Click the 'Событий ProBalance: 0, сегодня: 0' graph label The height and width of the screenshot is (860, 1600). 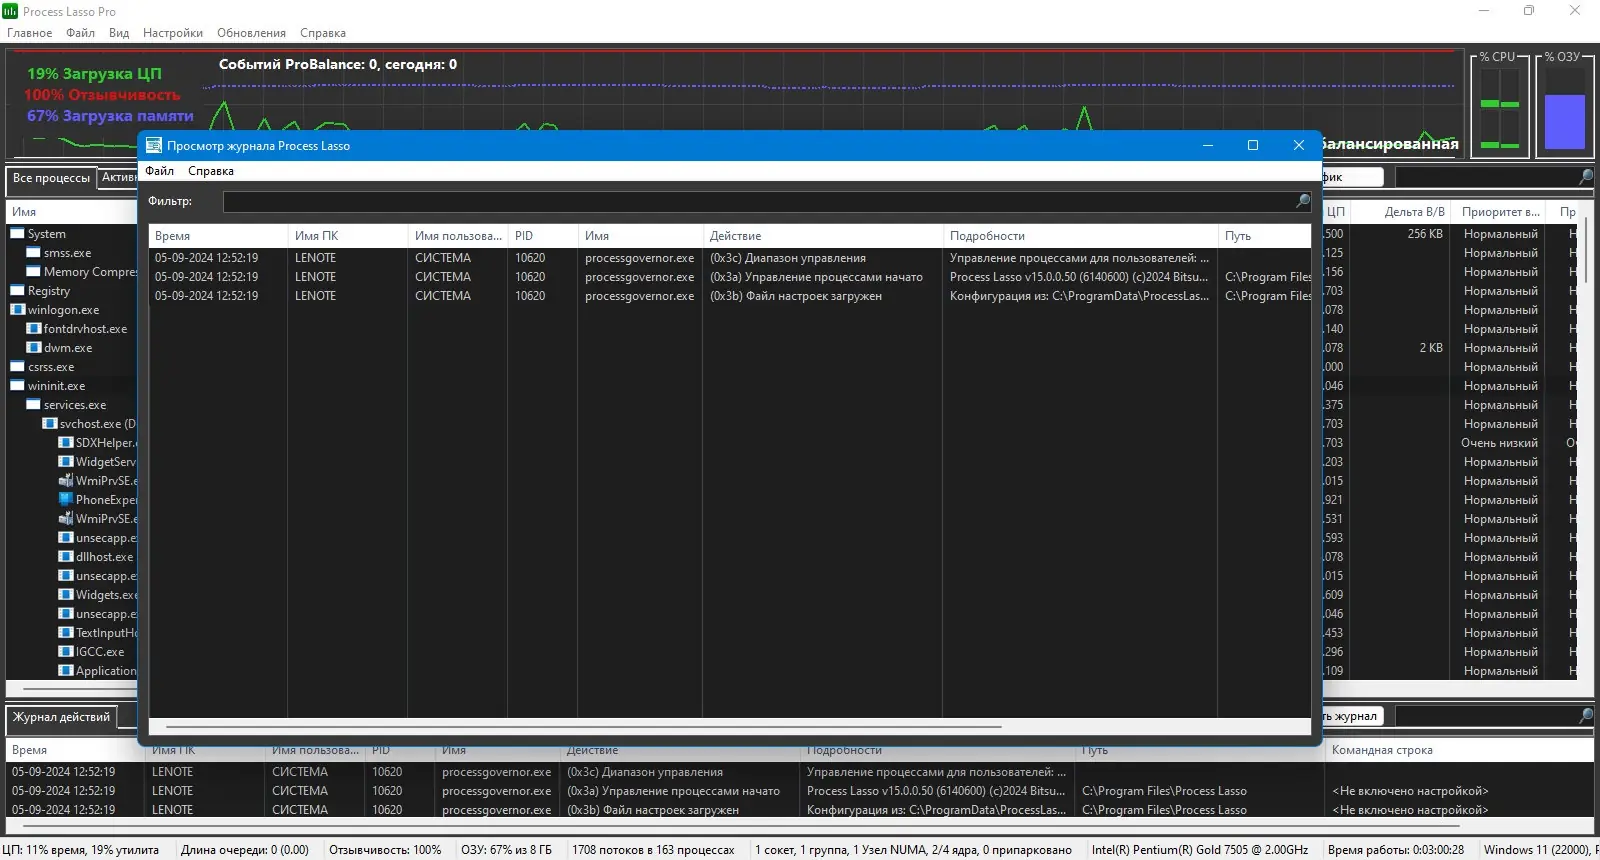pyautogui.click(x=338, y=64)
